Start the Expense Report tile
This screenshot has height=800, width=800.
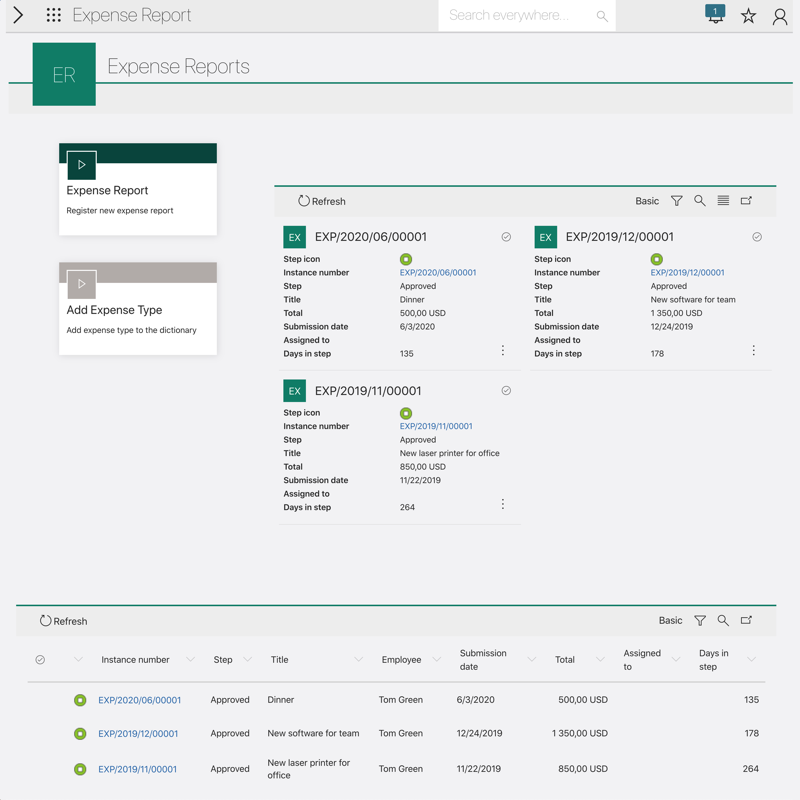point(82,165)
